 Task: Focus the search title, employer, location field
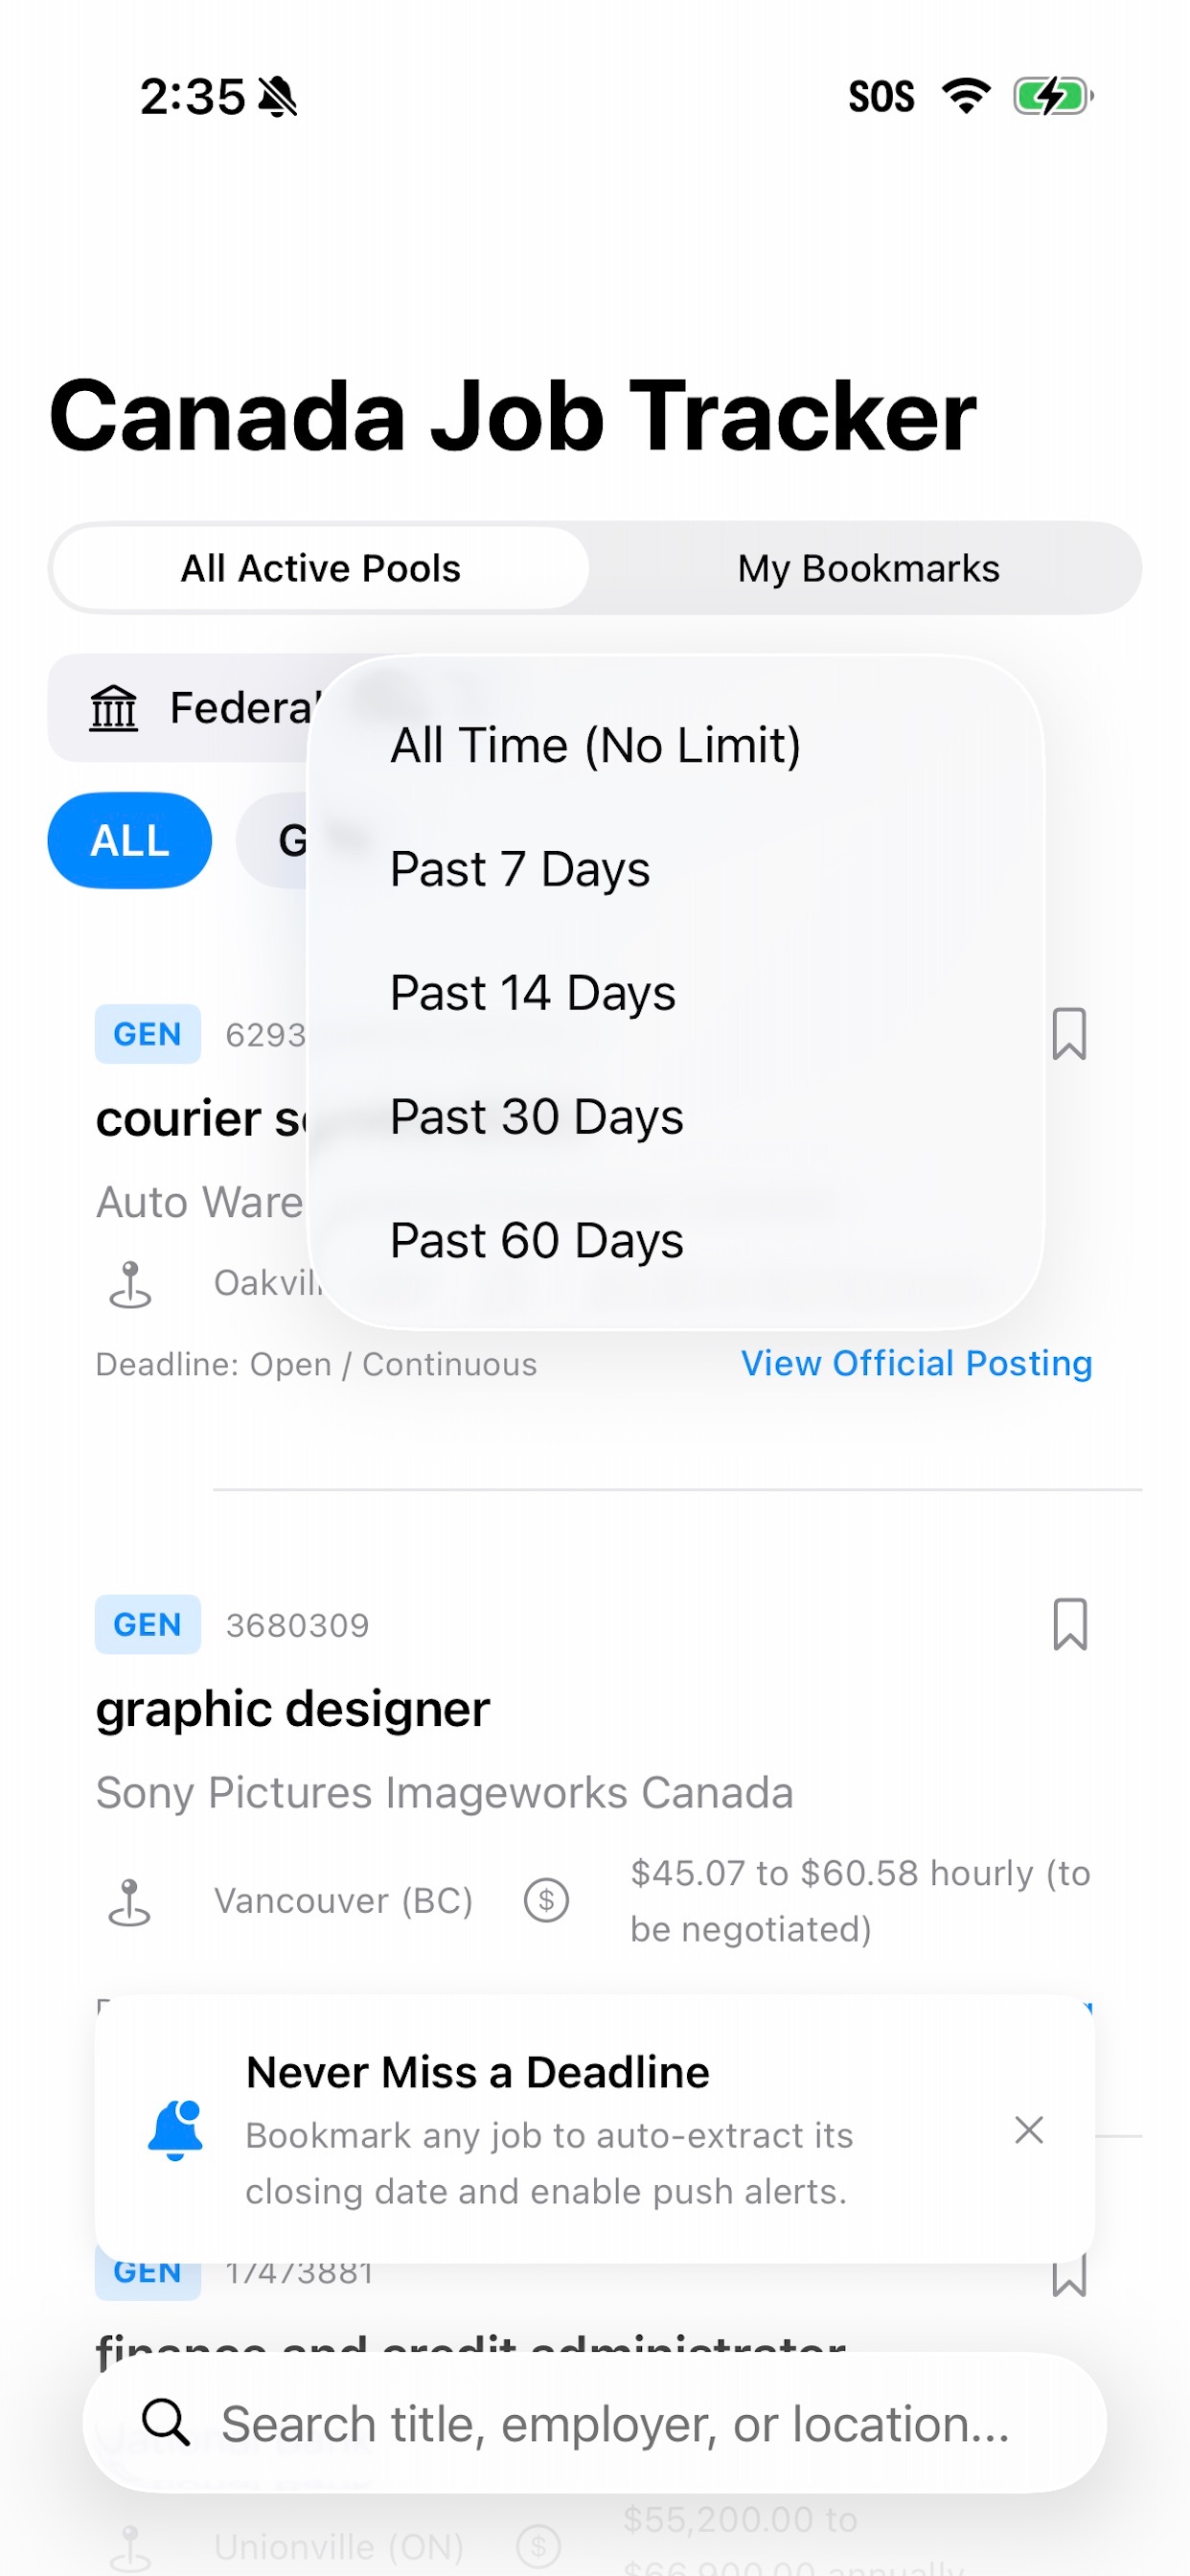[594, 2422]
